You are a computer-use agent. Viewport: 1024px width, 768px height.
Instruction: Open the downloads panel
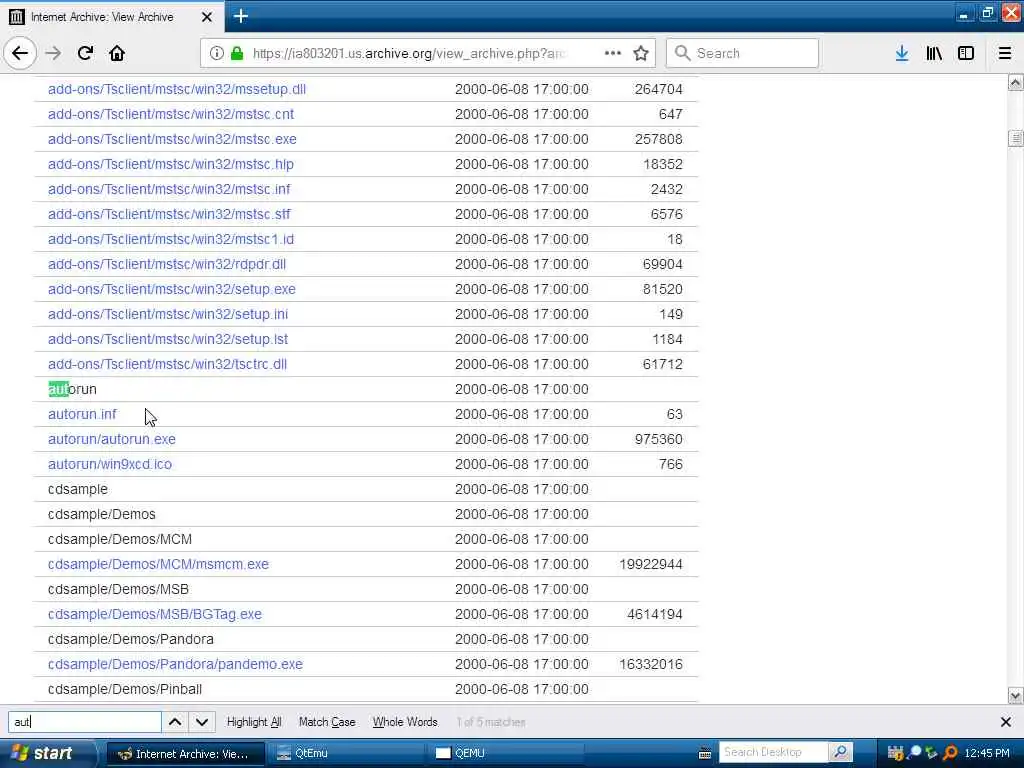(x=902, y=53)
